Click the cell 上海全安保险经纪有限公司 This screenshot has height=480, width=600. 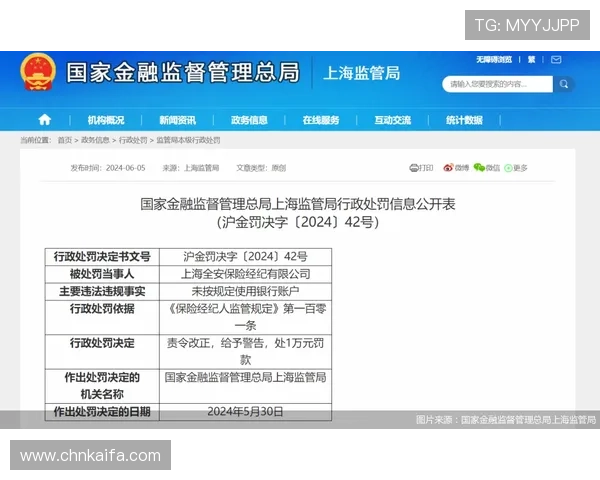pyautogui.click(x=245, y=274)
